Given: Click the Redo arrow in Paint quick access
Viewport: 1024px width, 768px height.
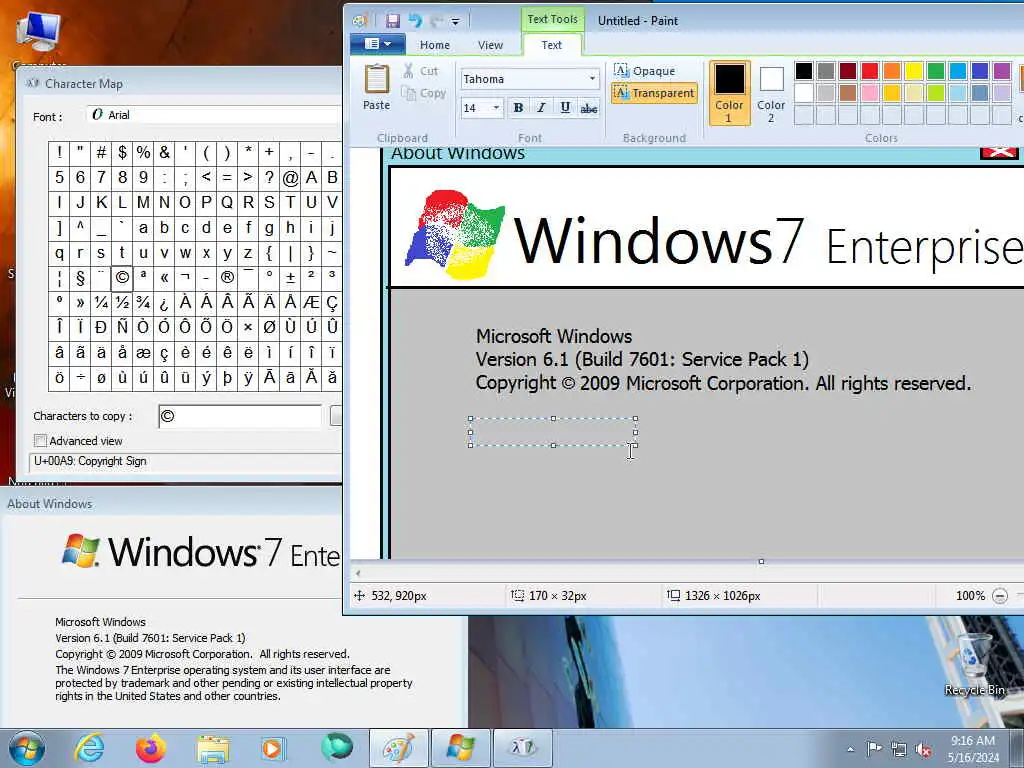Looking at the screenshot, I should coord(437,20).
